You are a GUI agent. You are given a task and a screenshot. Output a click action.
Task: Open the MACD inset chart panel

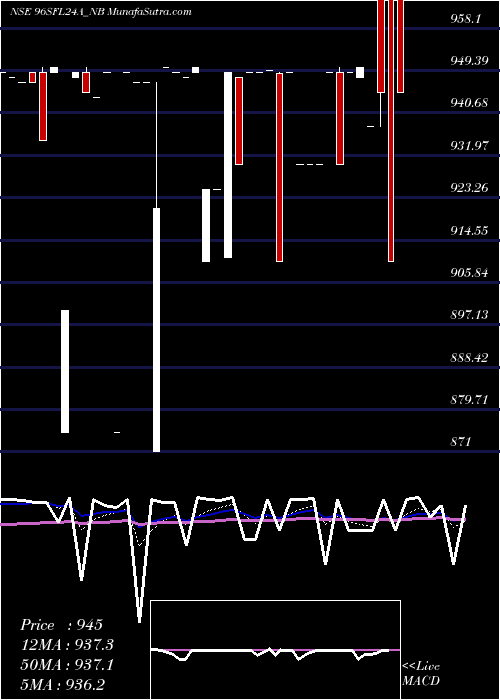tap(275, 650)
